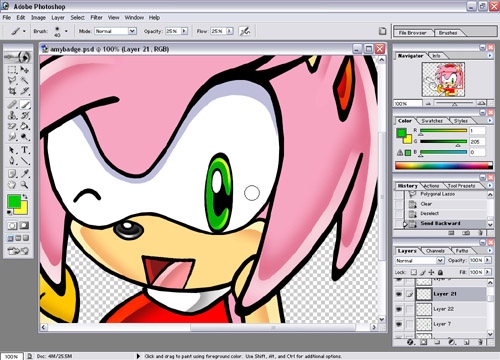Open layer Fill slider arrow

pyautogui.click(x=488, y=272)
